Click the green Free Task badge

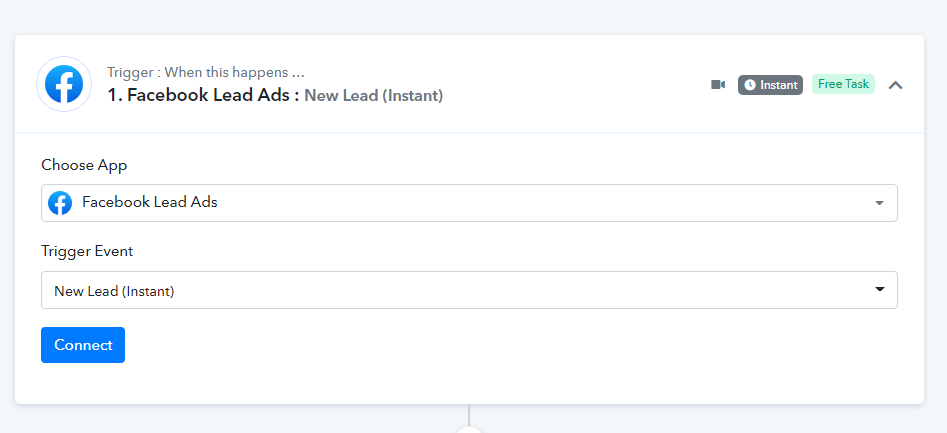tap(843, 84)
